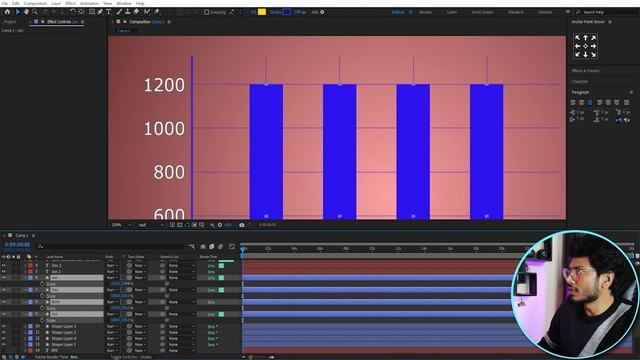Open blend mode dropdown for layer Jan 2

pyautogui.click(x=112, y=271)
